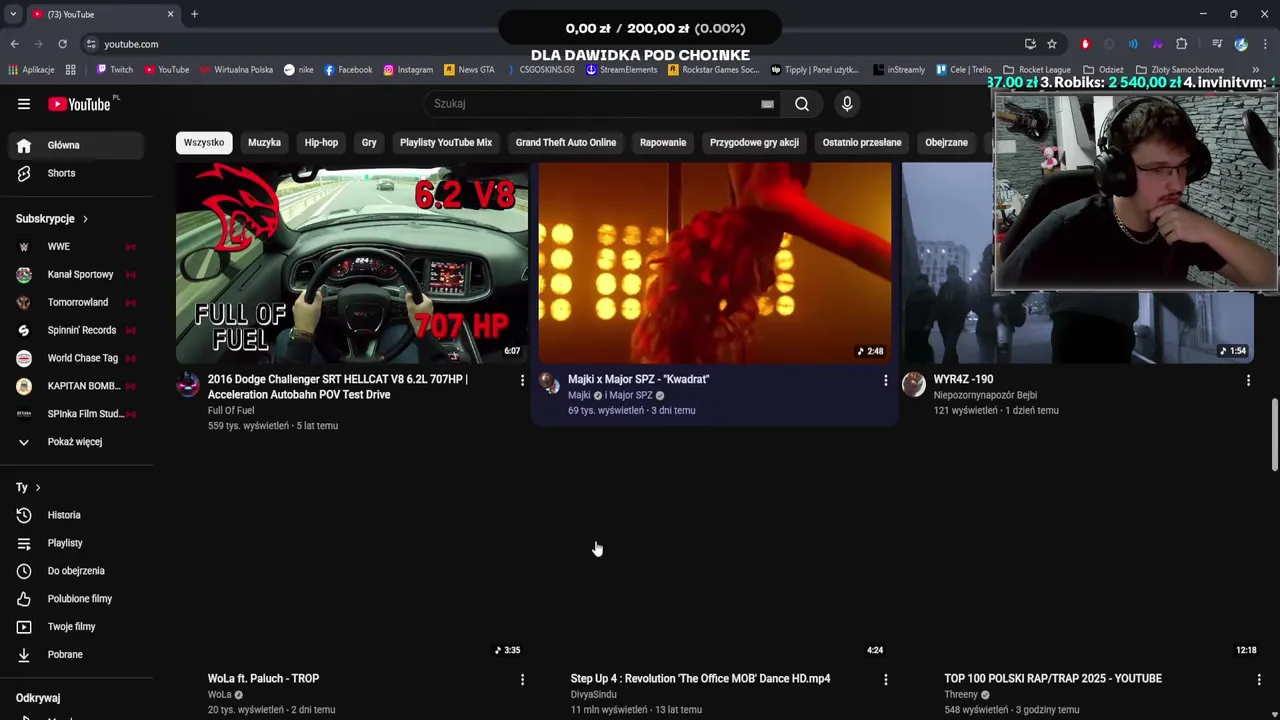The width and height of the screenshot is (1280, 720).
Task: Go back with browser back arrow
Action: click(14, 44)
